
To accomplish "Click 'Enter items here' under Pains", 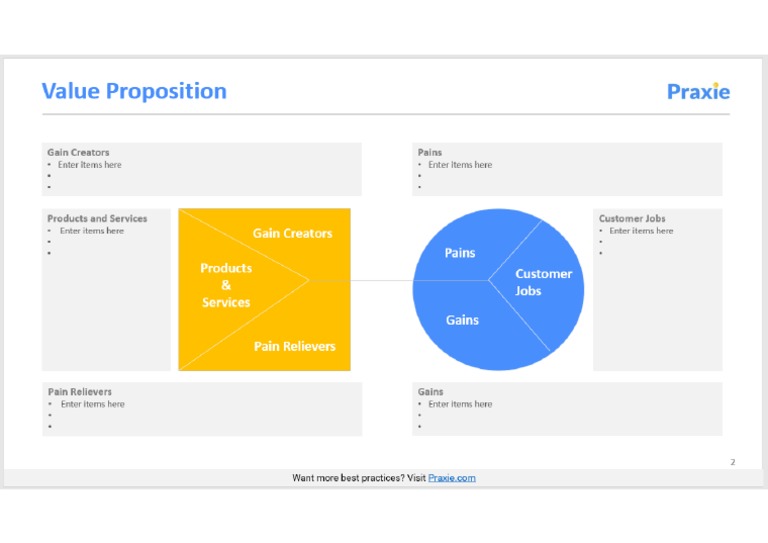I will [460, 165].
